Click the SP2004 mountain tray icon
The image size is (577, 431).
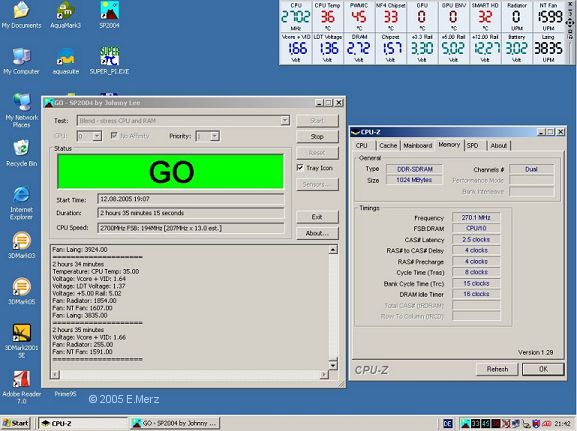tap(466, 424)
